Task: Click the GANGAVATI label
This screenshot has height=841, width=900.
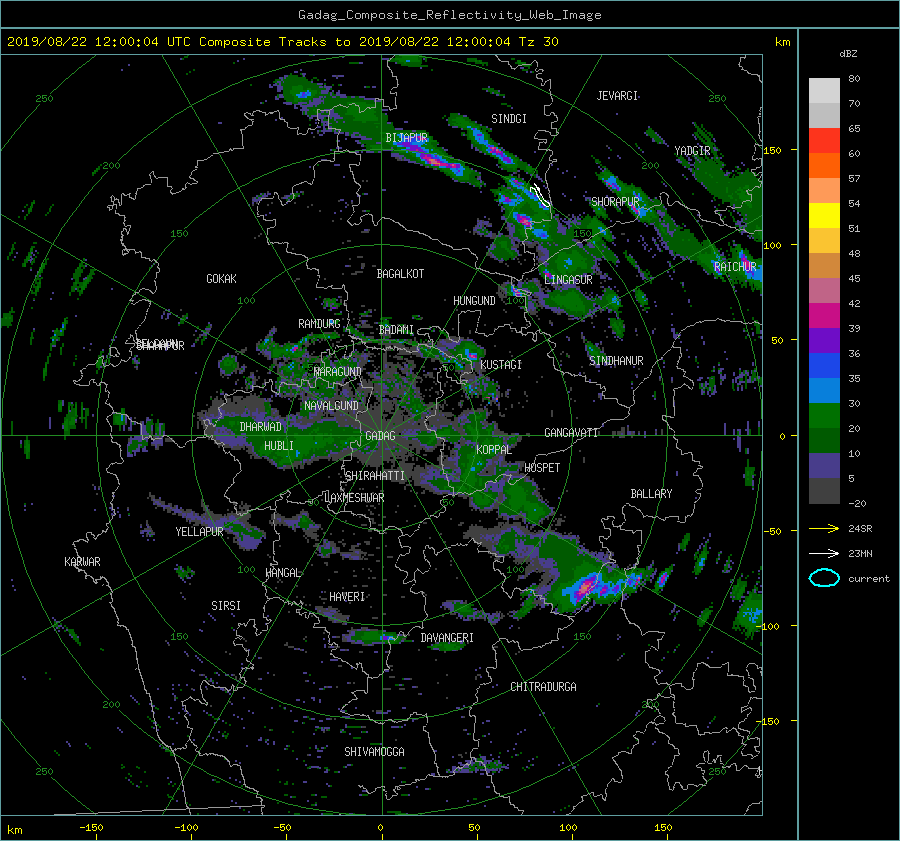Action: click(571, 433)
